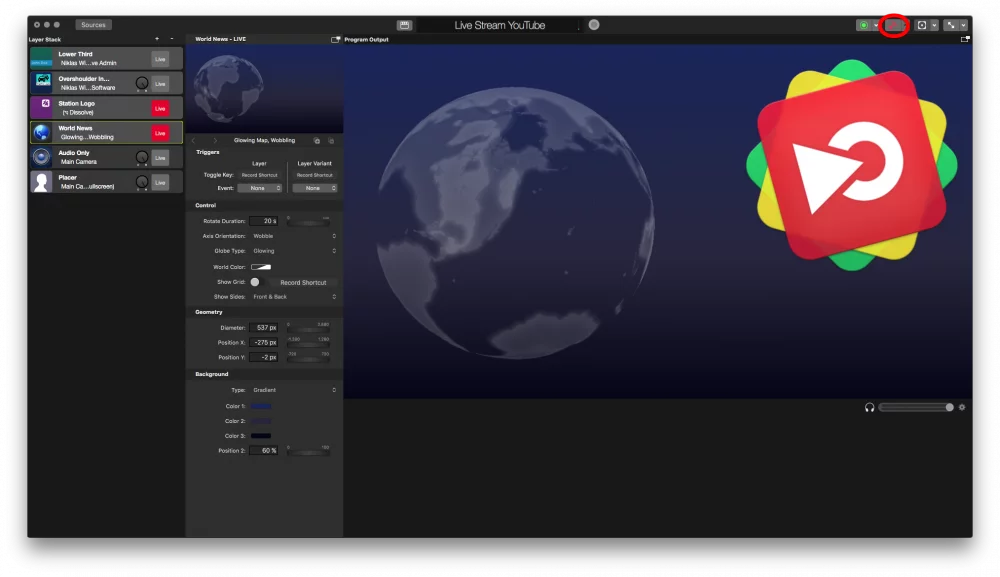
Task: Click the Overshoulder layer volume knob
Action: pos(142,84)
